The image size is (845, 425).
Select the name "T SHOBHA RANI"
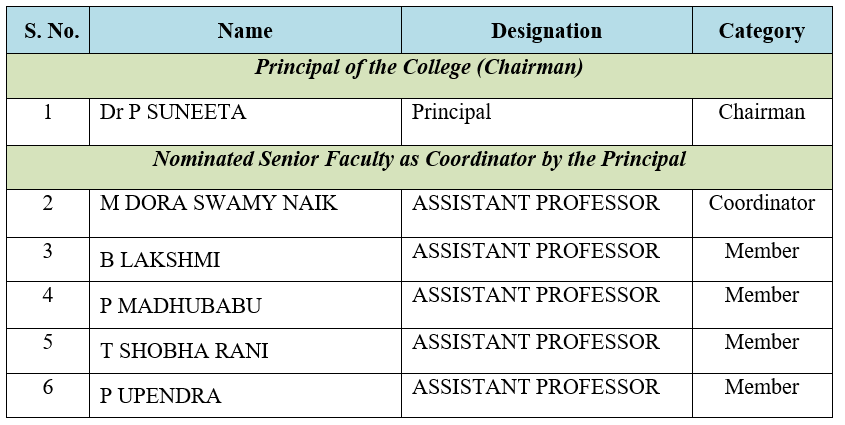coord(184,352)
